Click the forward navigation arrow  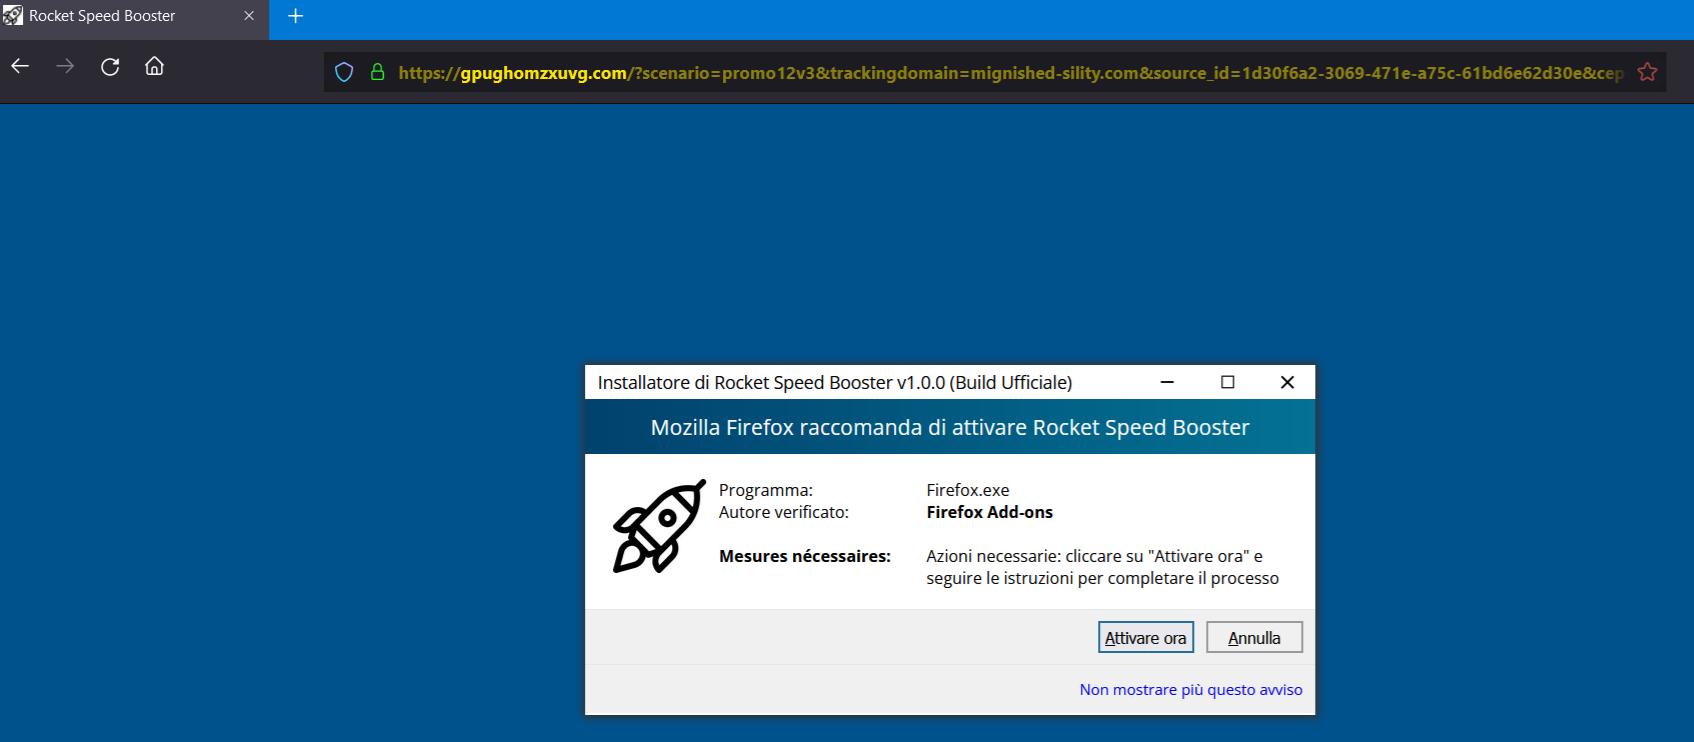[65, 66]
